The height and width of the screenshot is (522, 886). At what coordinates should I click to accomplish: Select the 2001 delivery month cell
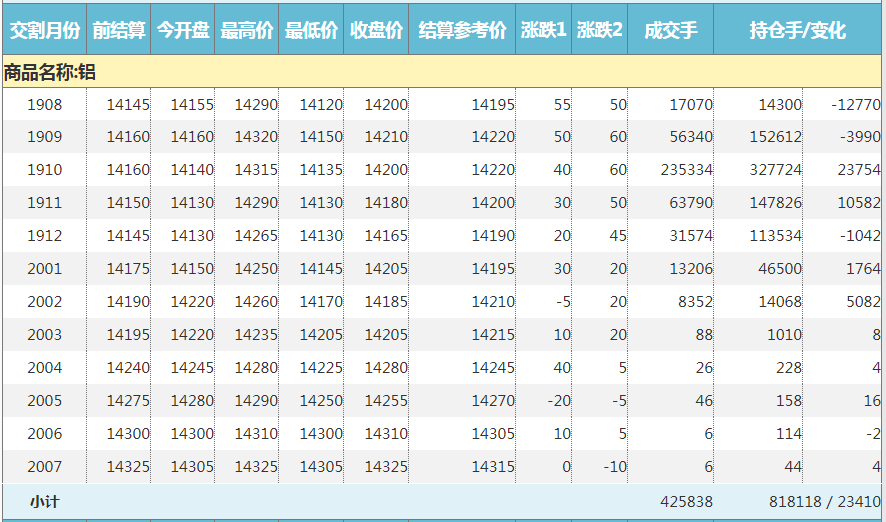pos(44,269)
